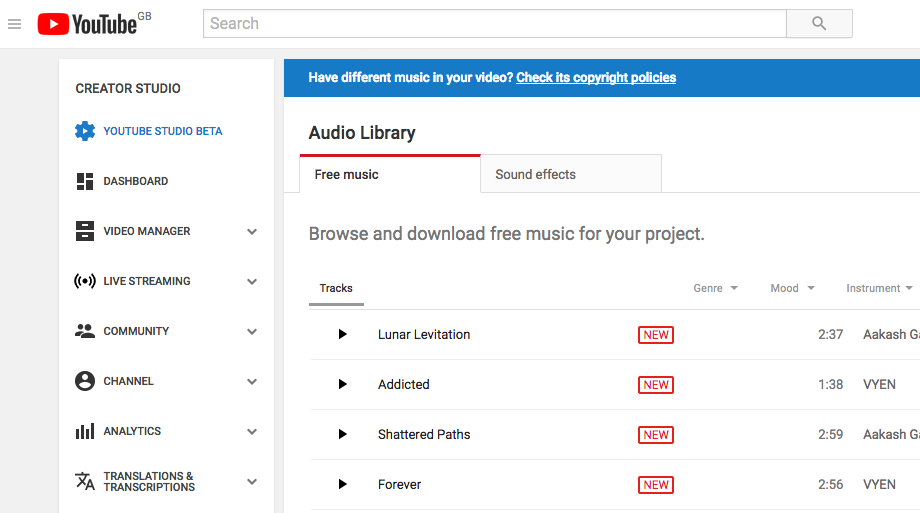The image size is (920, 513).
Task: Switch to the Sound effects tab
Action: tap(571, 174)
